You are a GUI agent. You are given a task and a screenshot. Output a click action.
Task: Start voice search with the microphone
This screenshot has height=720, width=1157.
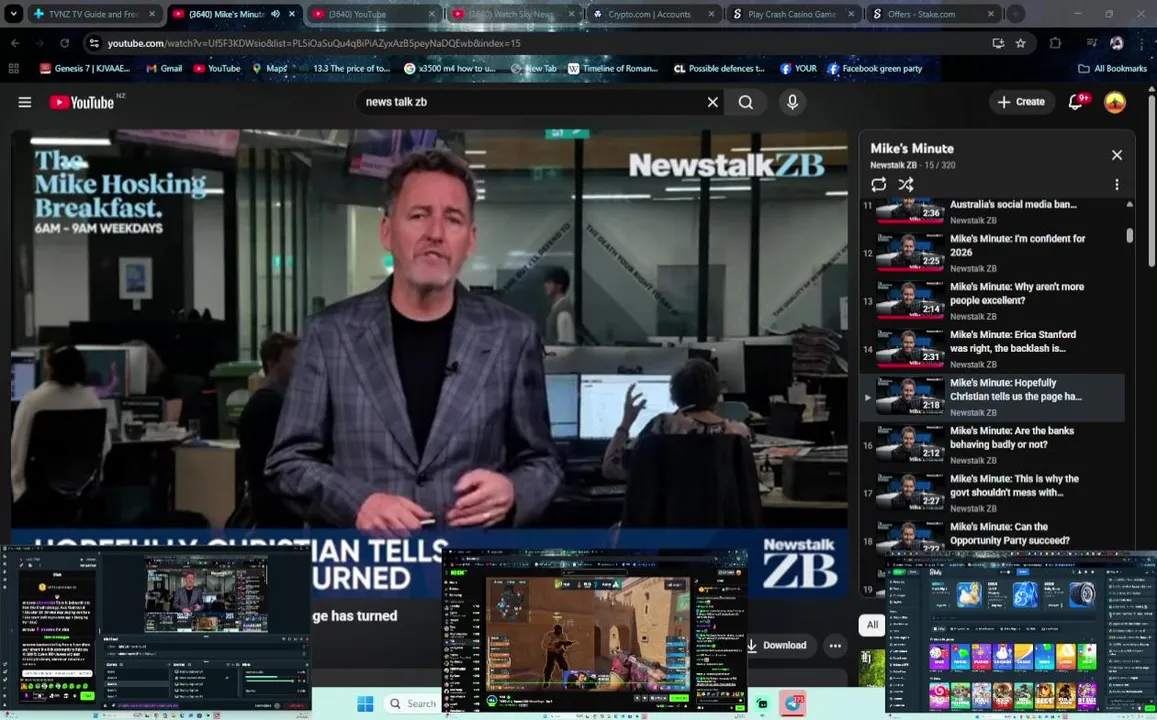point(792,102)
